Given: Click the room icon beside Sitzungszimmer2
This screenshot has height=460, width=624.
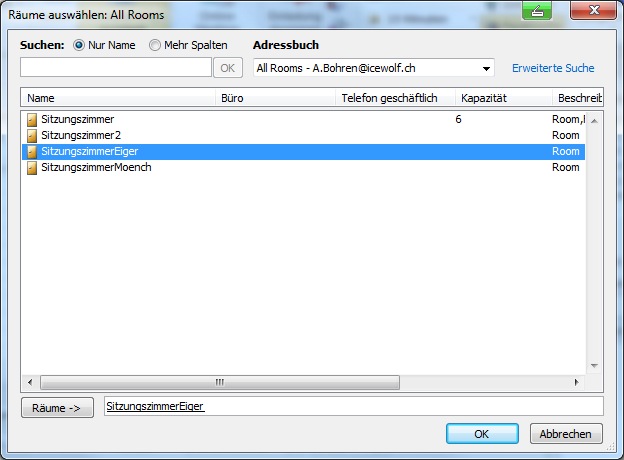Looking at the screenshot, I should coord(32,135).
